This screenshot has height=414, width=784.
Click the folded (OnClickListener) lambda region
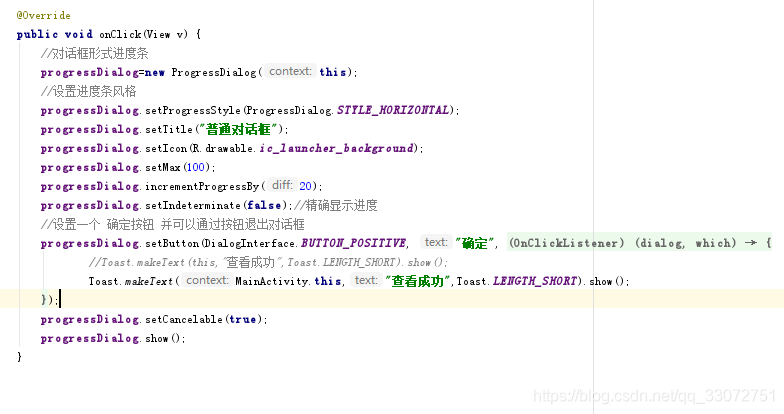pyautogui.click(x=639, y=243)
